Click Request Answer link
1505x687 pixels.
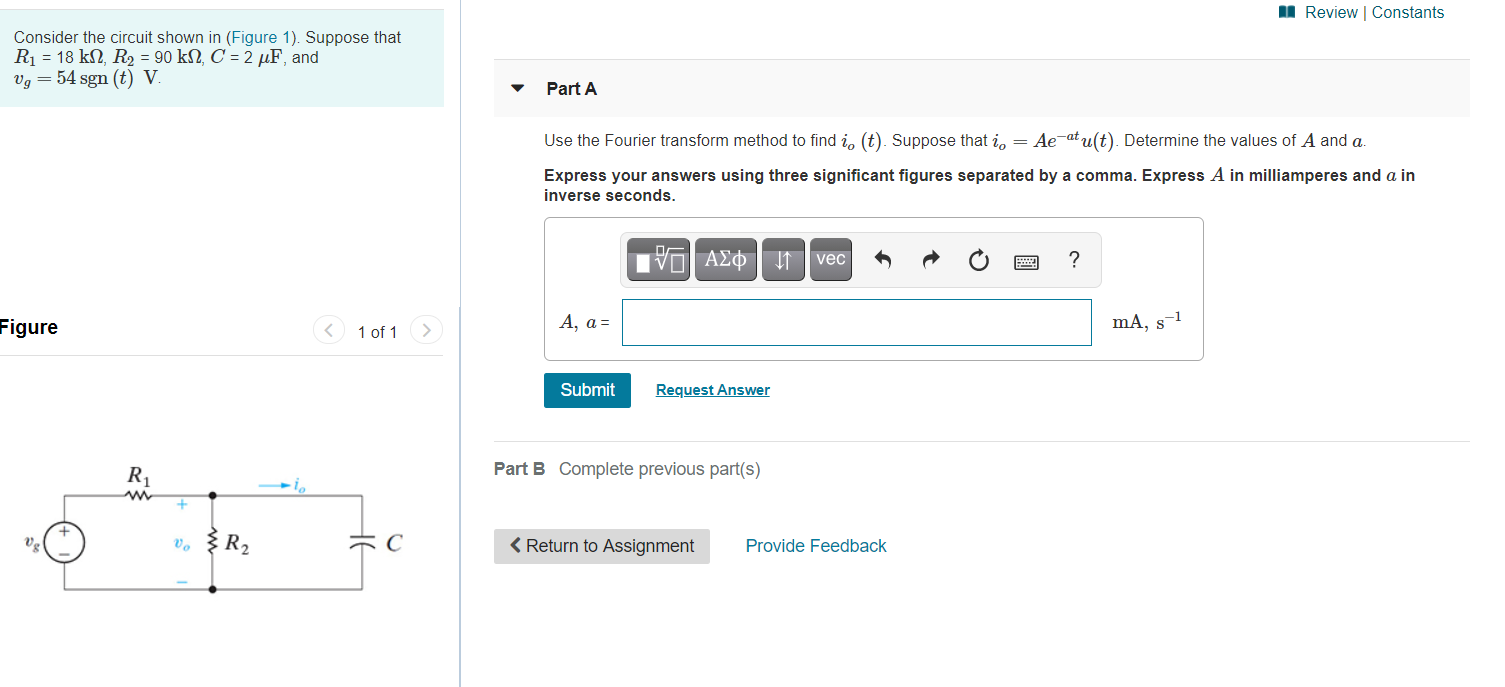[712, 389]
